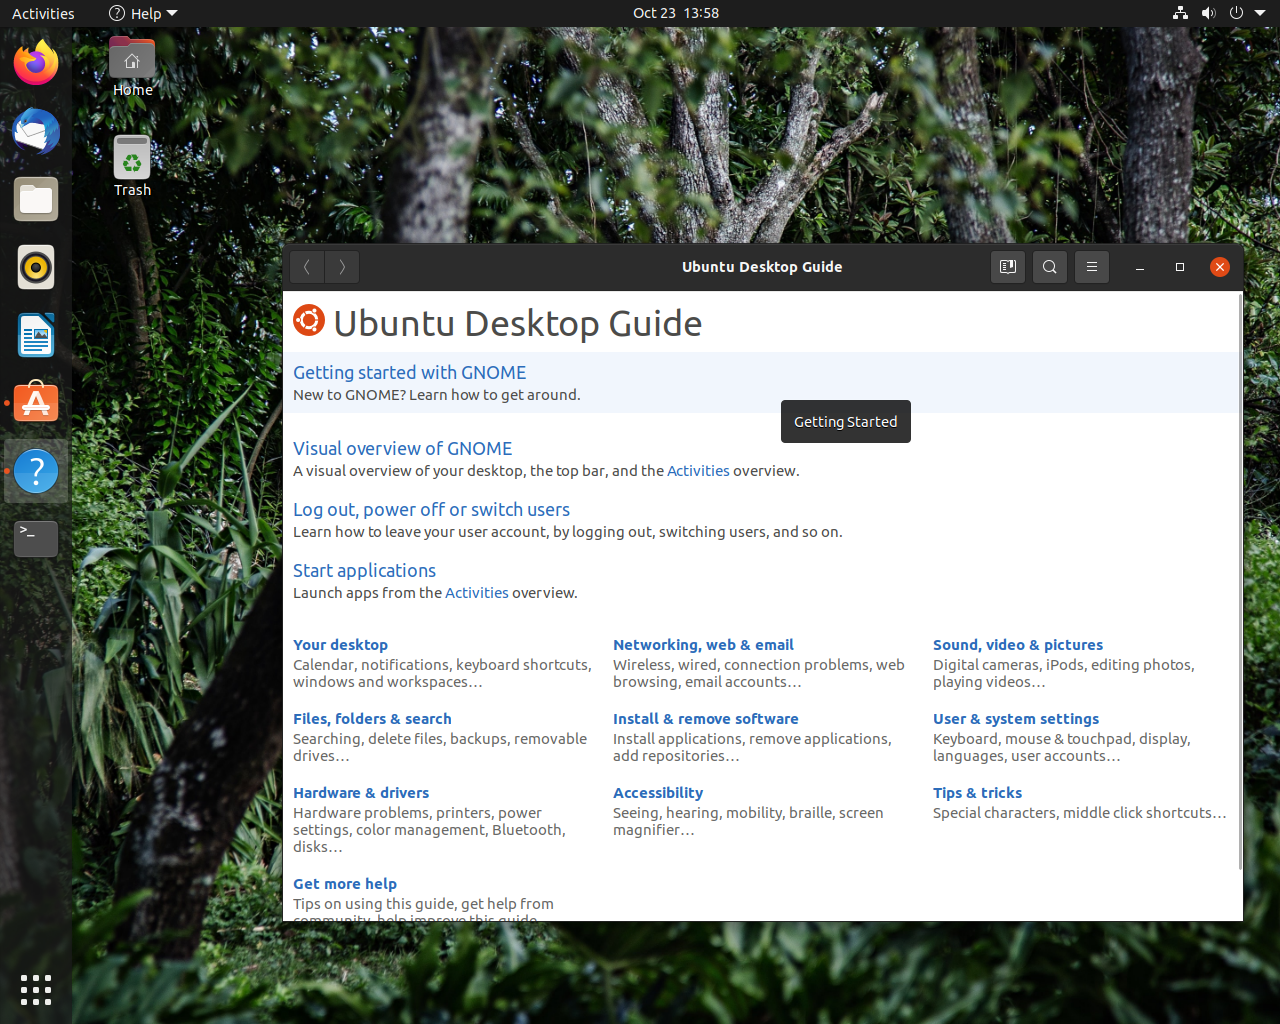Open the Help app menu in top bar
The width and height of the screenshot is (1280, 1024).
pos(143,13)
